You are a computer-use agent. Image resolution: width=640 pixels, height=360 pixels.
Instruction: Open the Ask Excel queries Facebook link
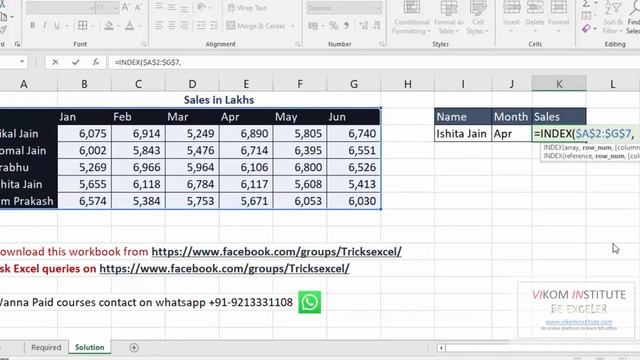[224, 269]
